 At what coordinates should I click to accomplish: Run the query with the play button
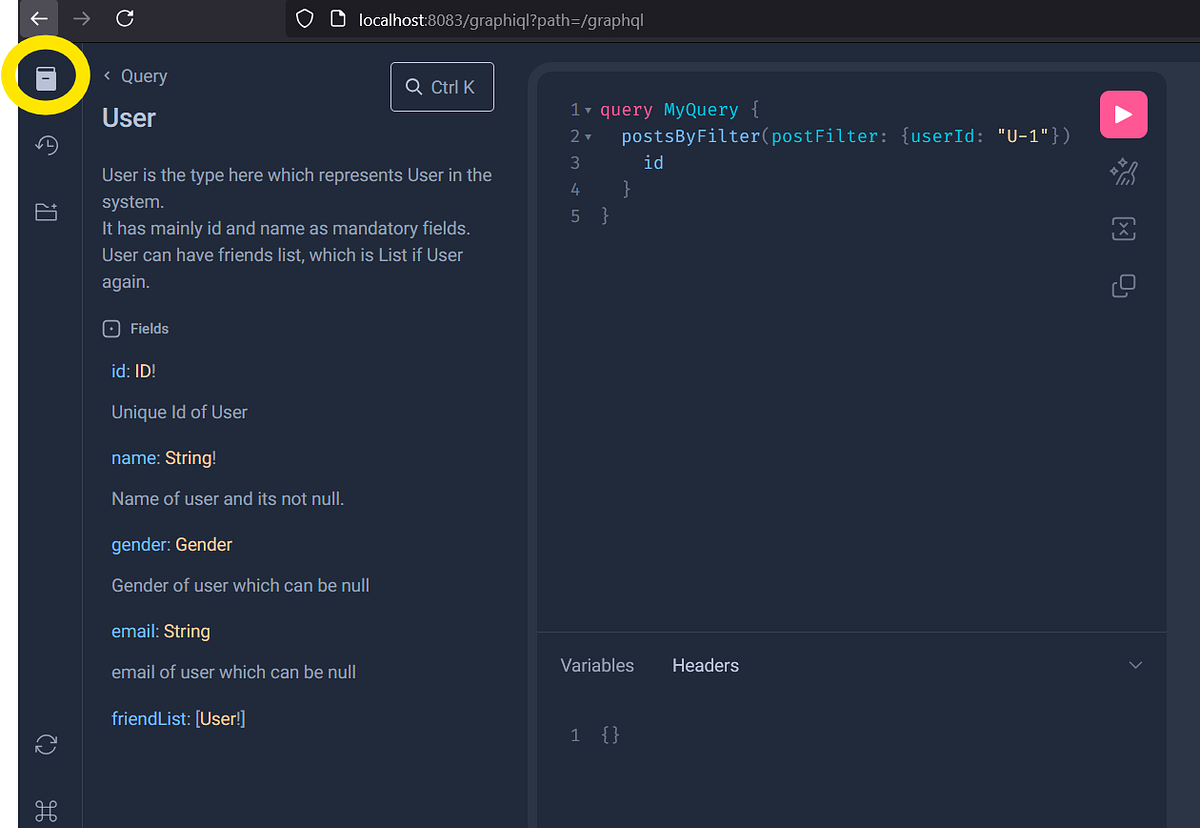(1123, 114)
